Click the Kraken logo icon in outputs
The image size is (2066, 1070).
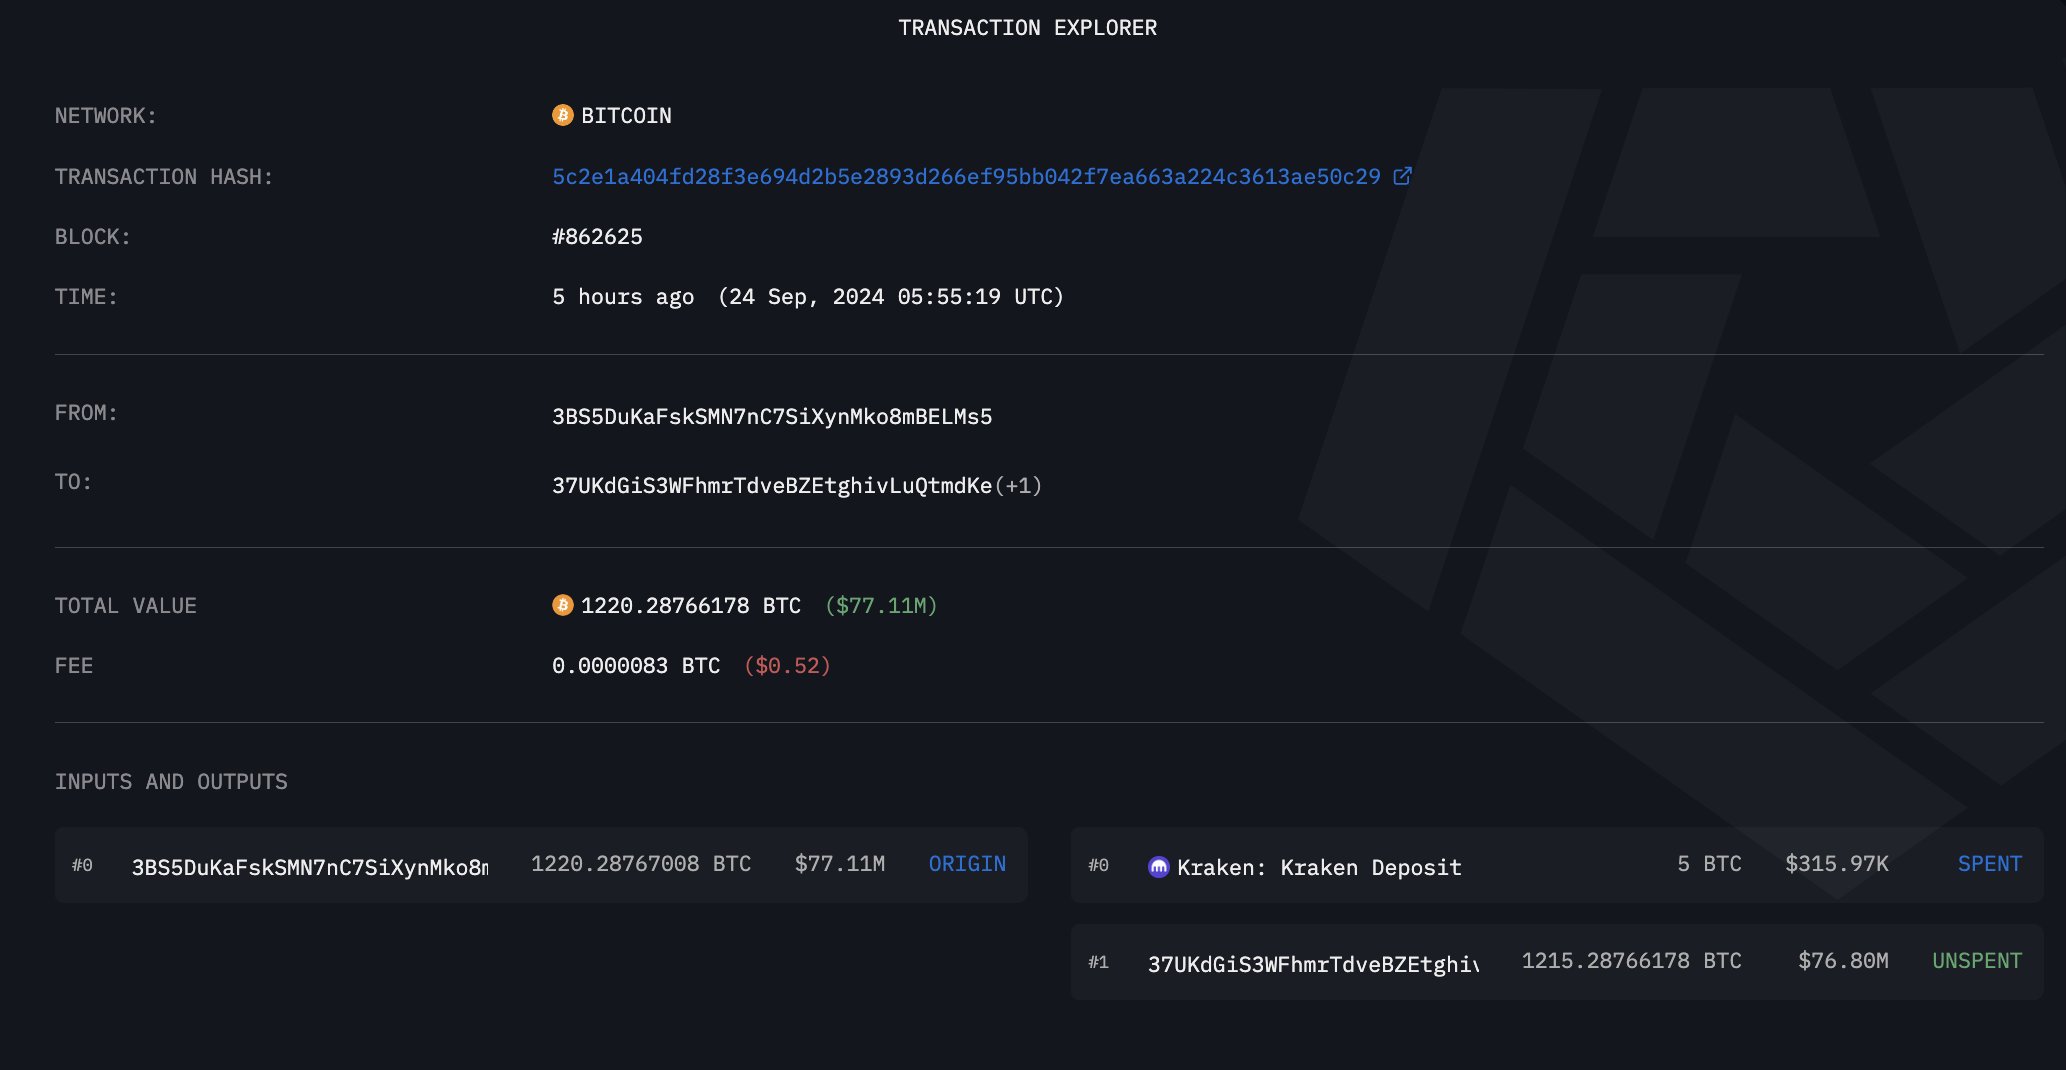click(1158, 866)
